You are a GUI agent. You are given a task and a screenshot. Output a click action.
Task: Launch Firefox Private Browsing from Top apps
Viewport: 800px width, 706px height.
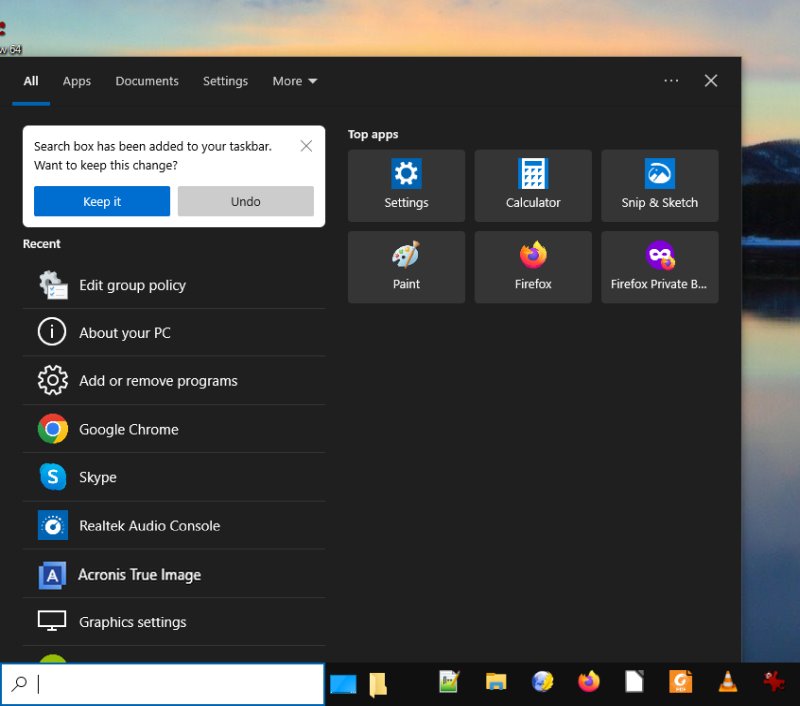(659, 266)
